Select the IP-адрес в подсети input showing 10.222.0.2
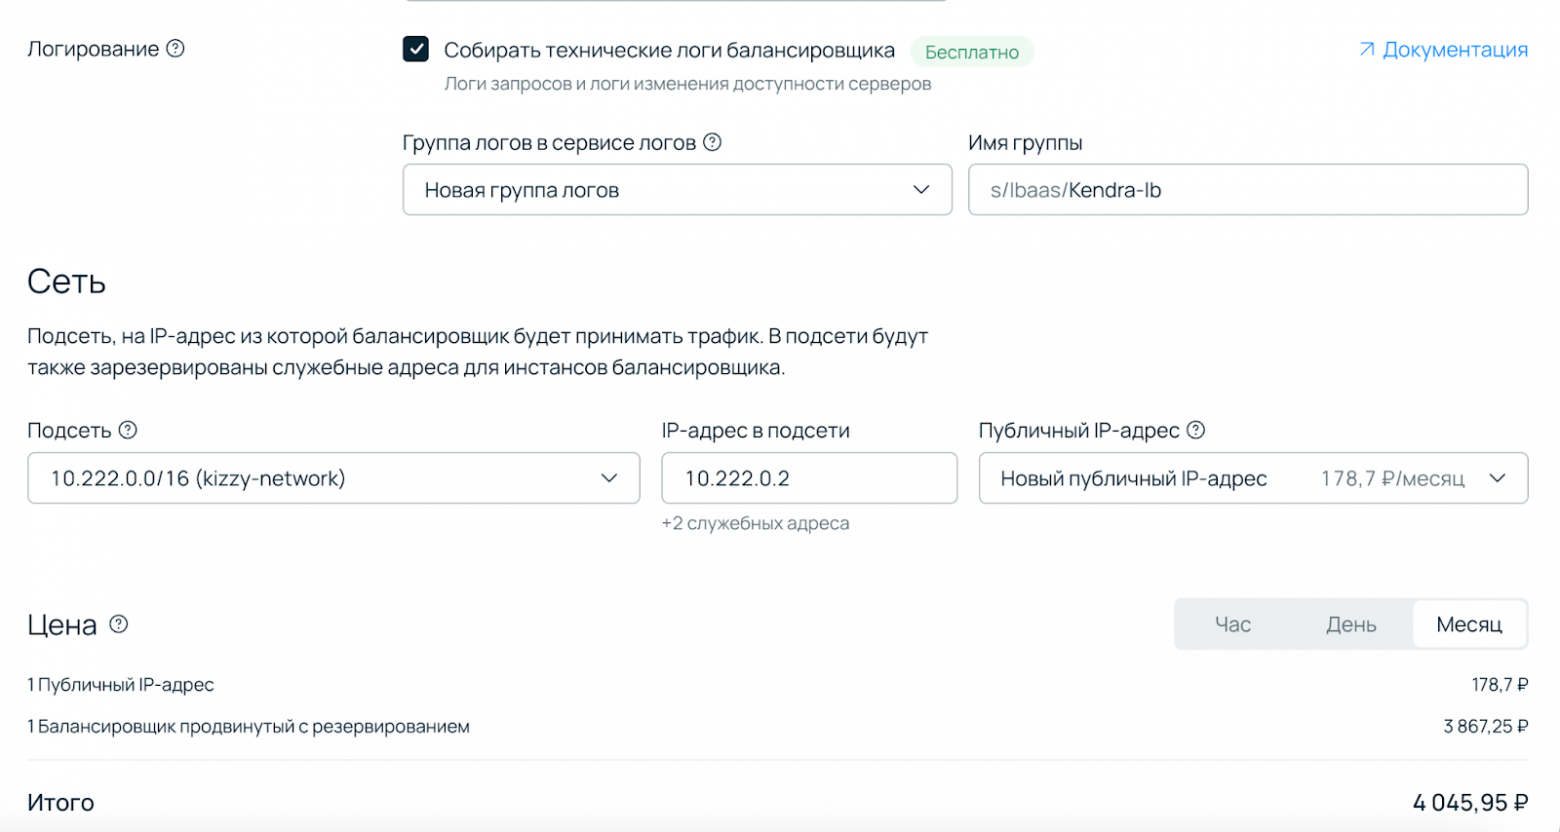Viewport: 1560px width, 832px height. (810, 478)
